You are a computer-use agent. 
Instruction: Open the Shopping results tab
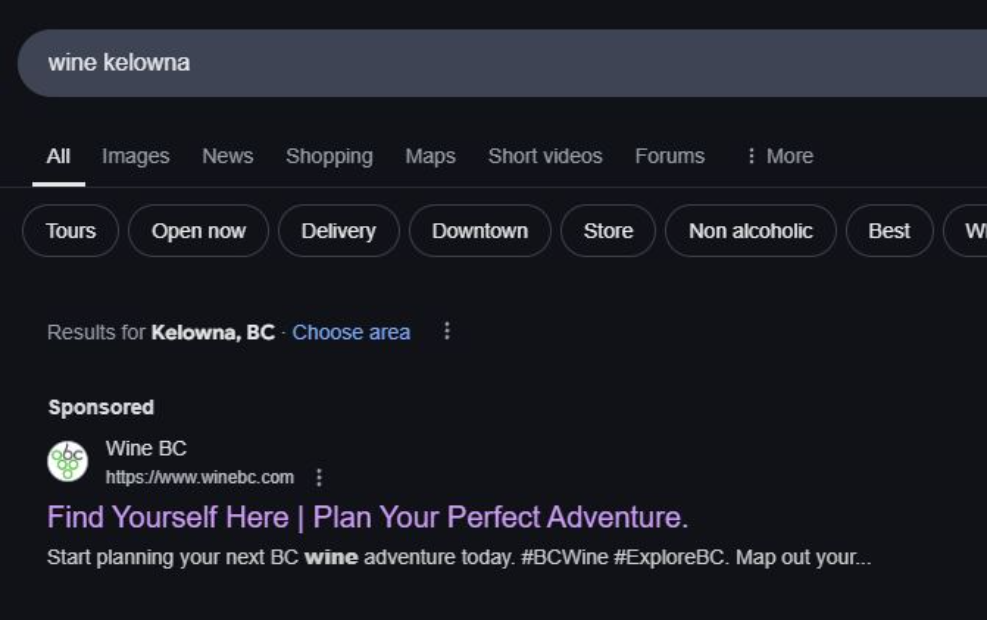tap(329, 156)
